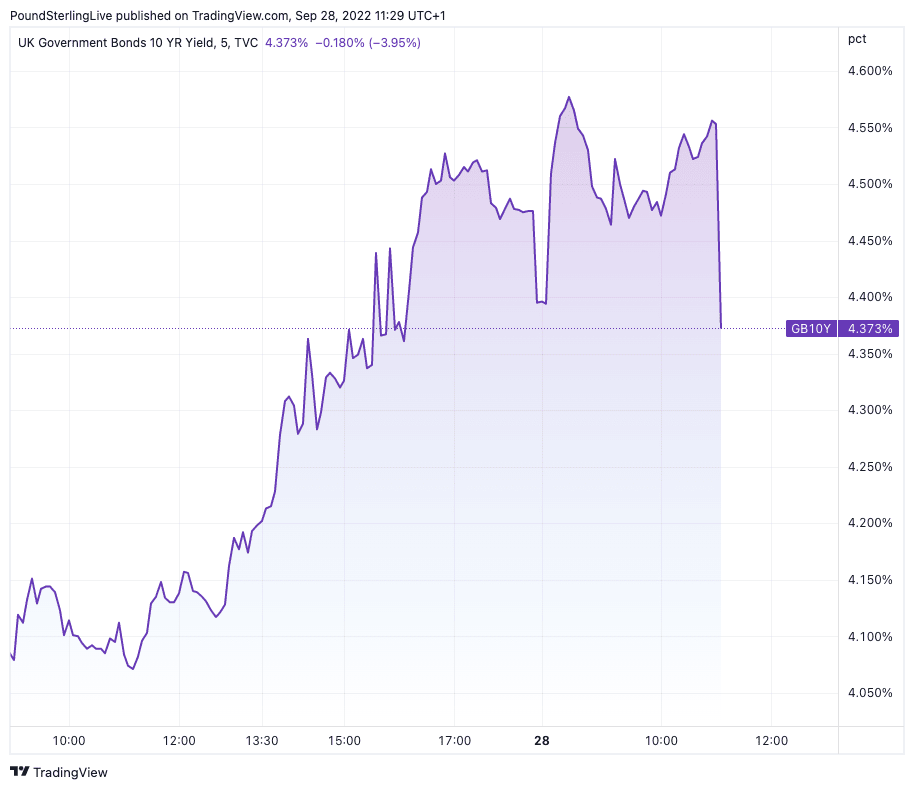Select the 13:30 time axis label

(261, 741)
